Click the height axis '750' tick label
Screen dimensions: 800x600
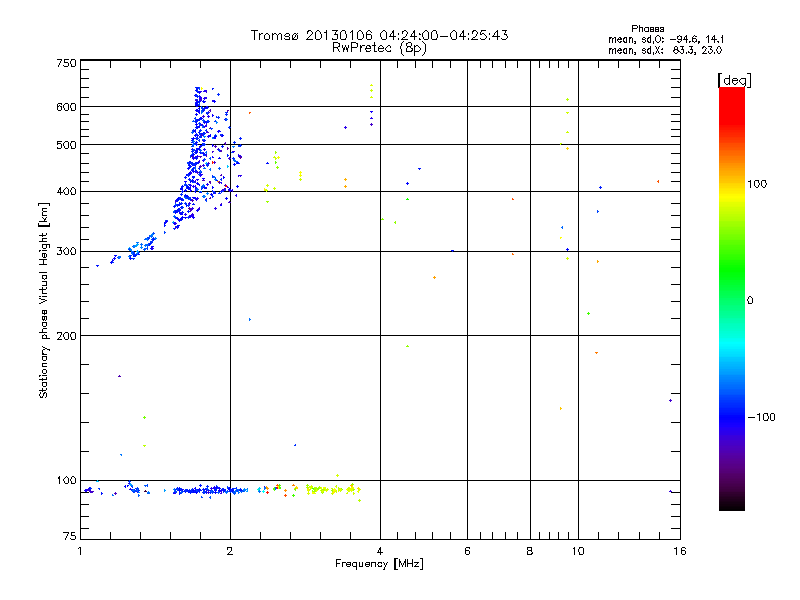66,63
